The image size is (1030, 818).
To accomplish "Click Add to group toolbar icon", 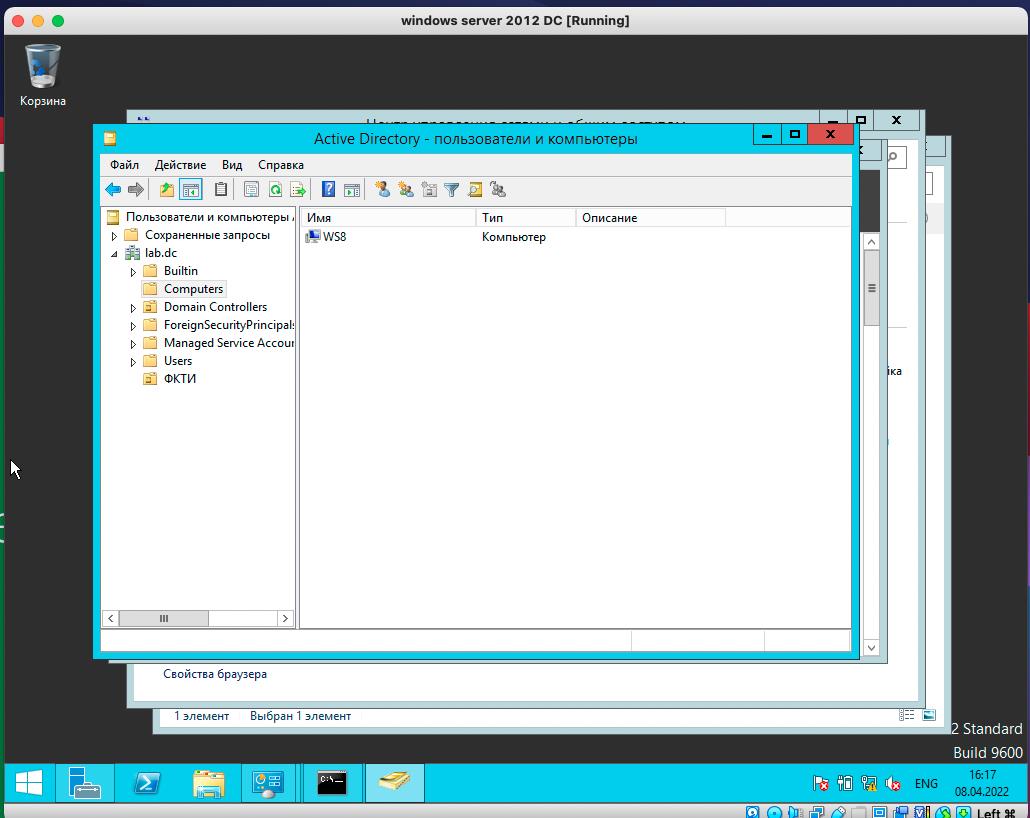I will (498, 190).
